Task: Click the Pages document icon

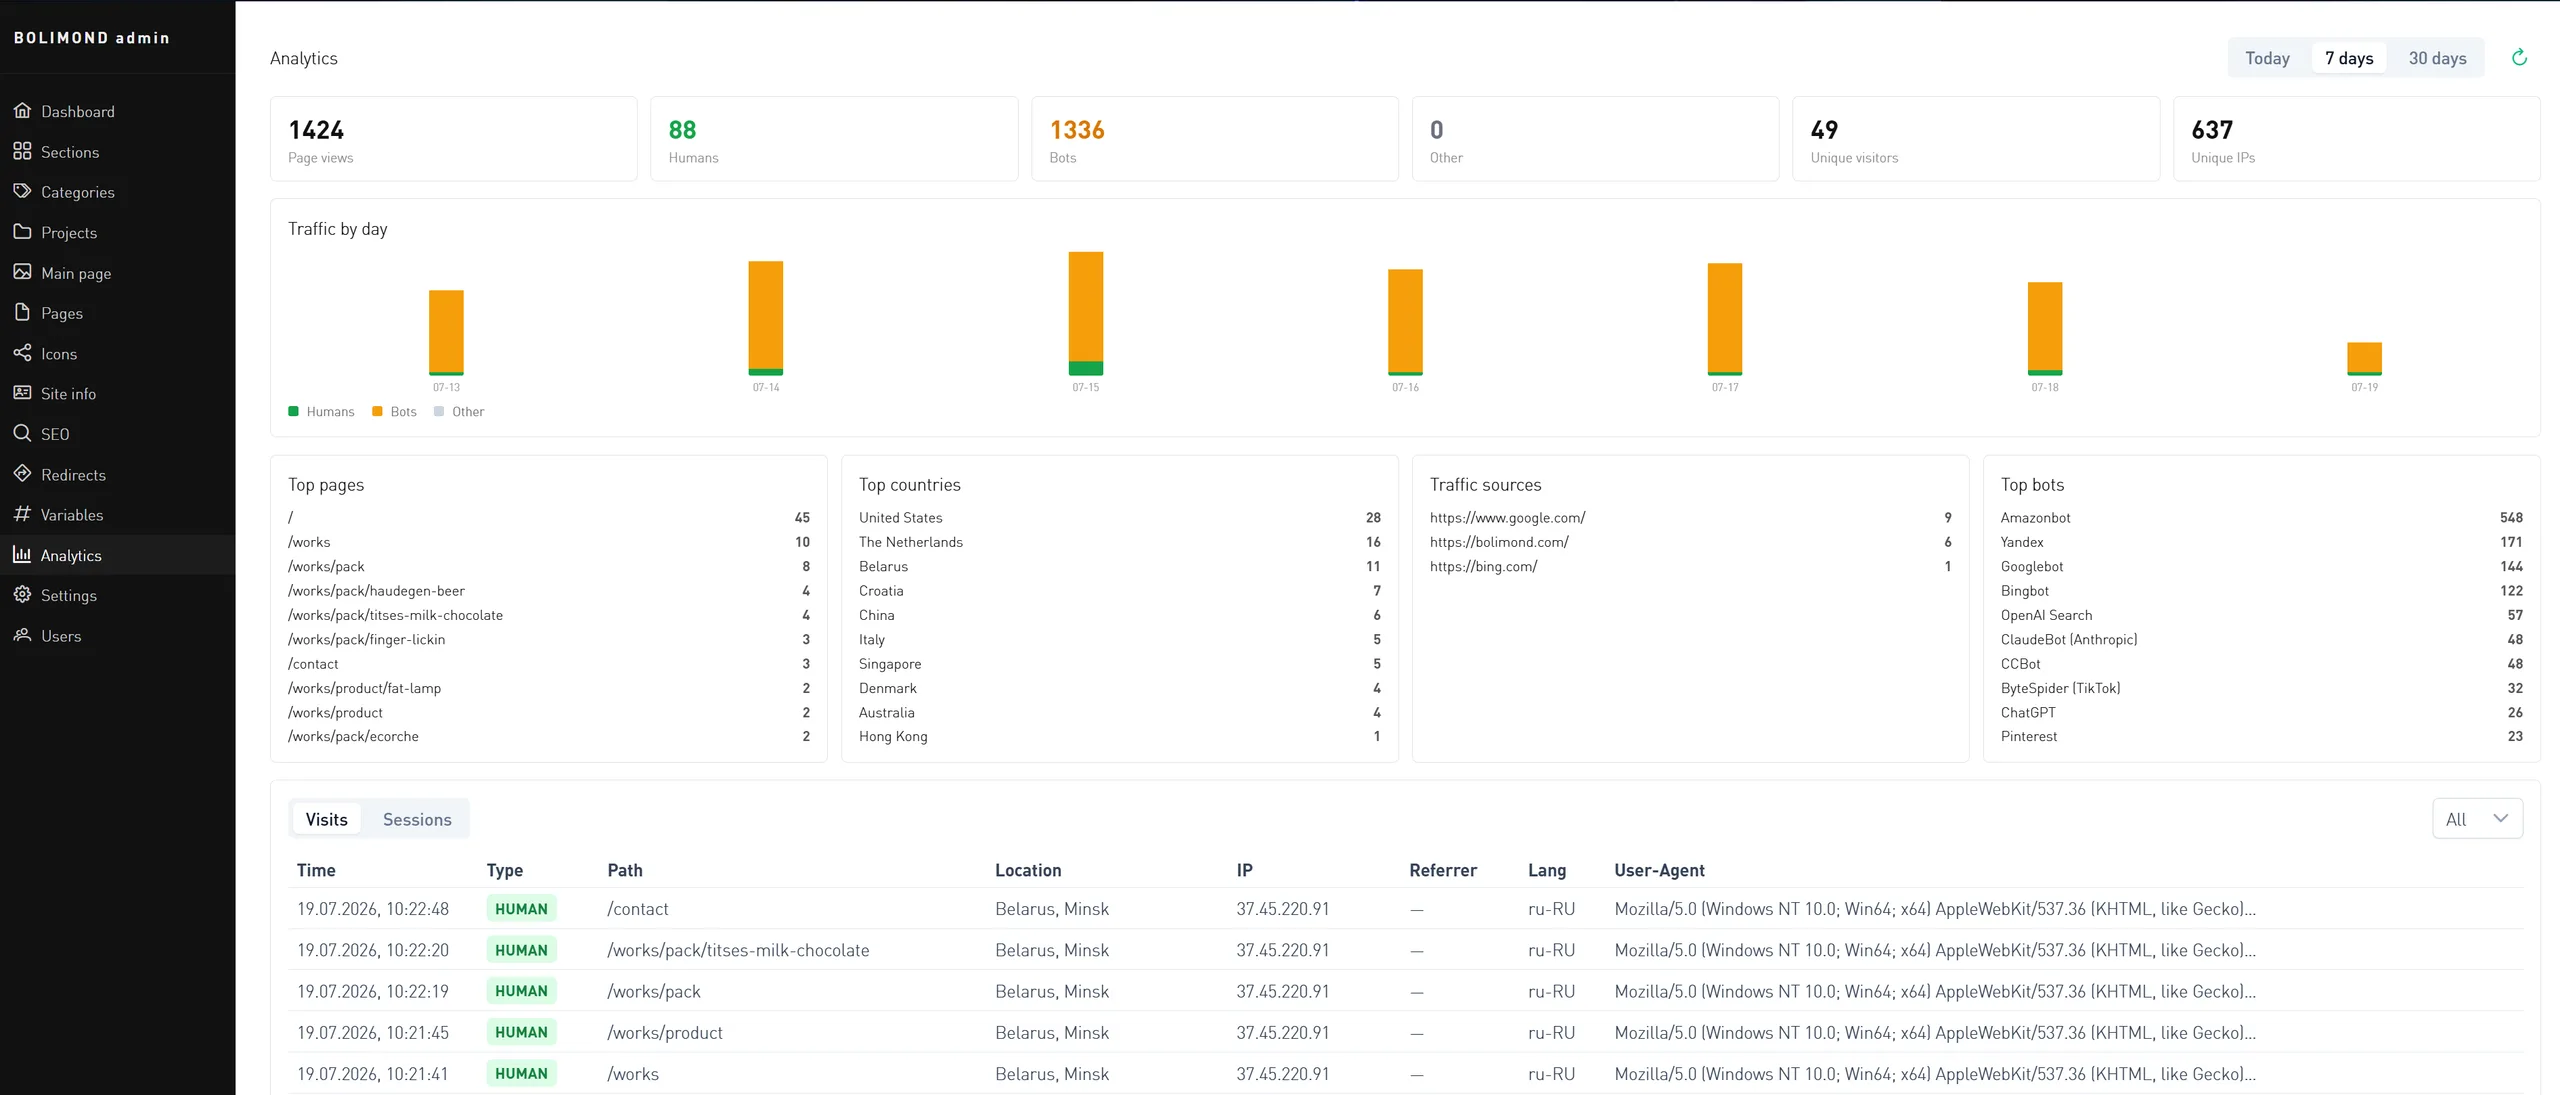Action: point(22,312)
